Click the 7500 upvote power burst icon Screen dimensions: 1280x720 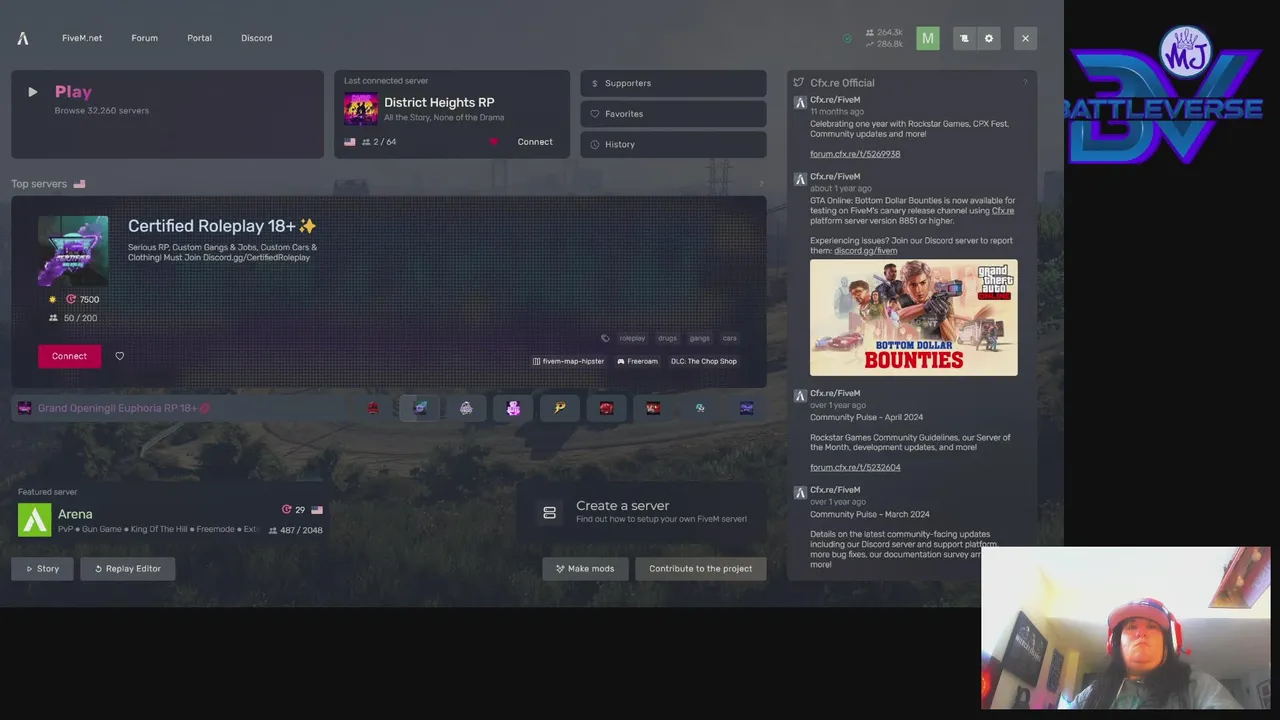click(x=71, y=299)
